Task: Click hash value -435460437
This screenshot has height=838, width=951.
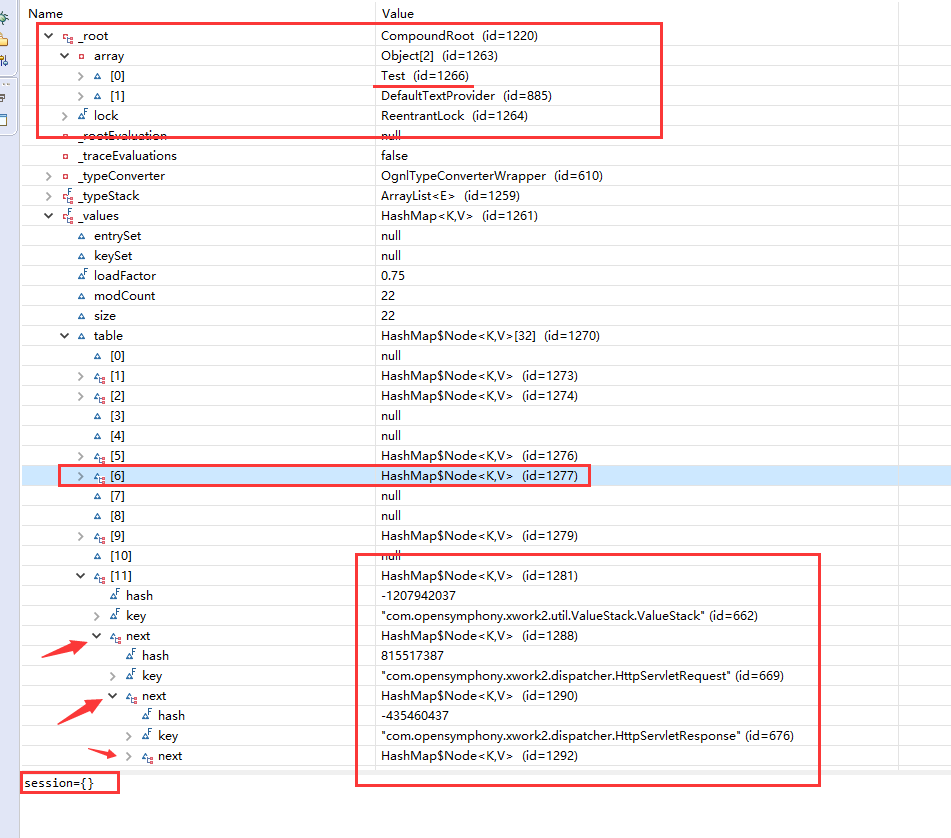Action: pos(415,716)
